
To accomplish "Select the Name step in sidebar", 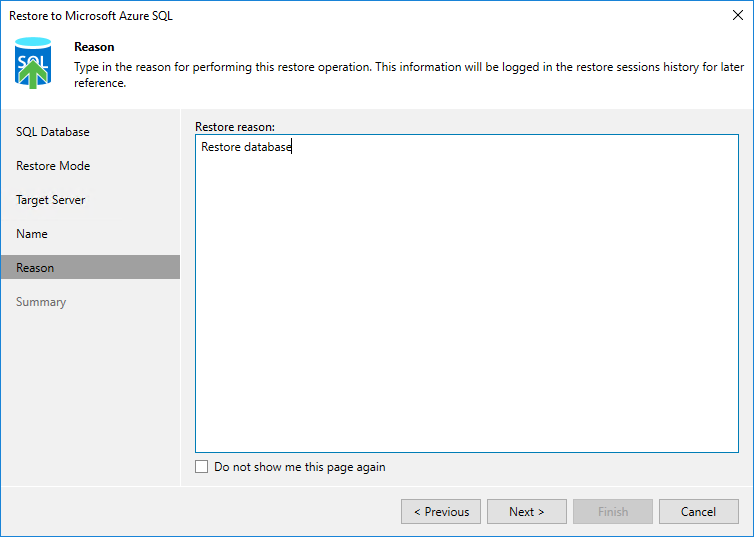I will 32,234.
